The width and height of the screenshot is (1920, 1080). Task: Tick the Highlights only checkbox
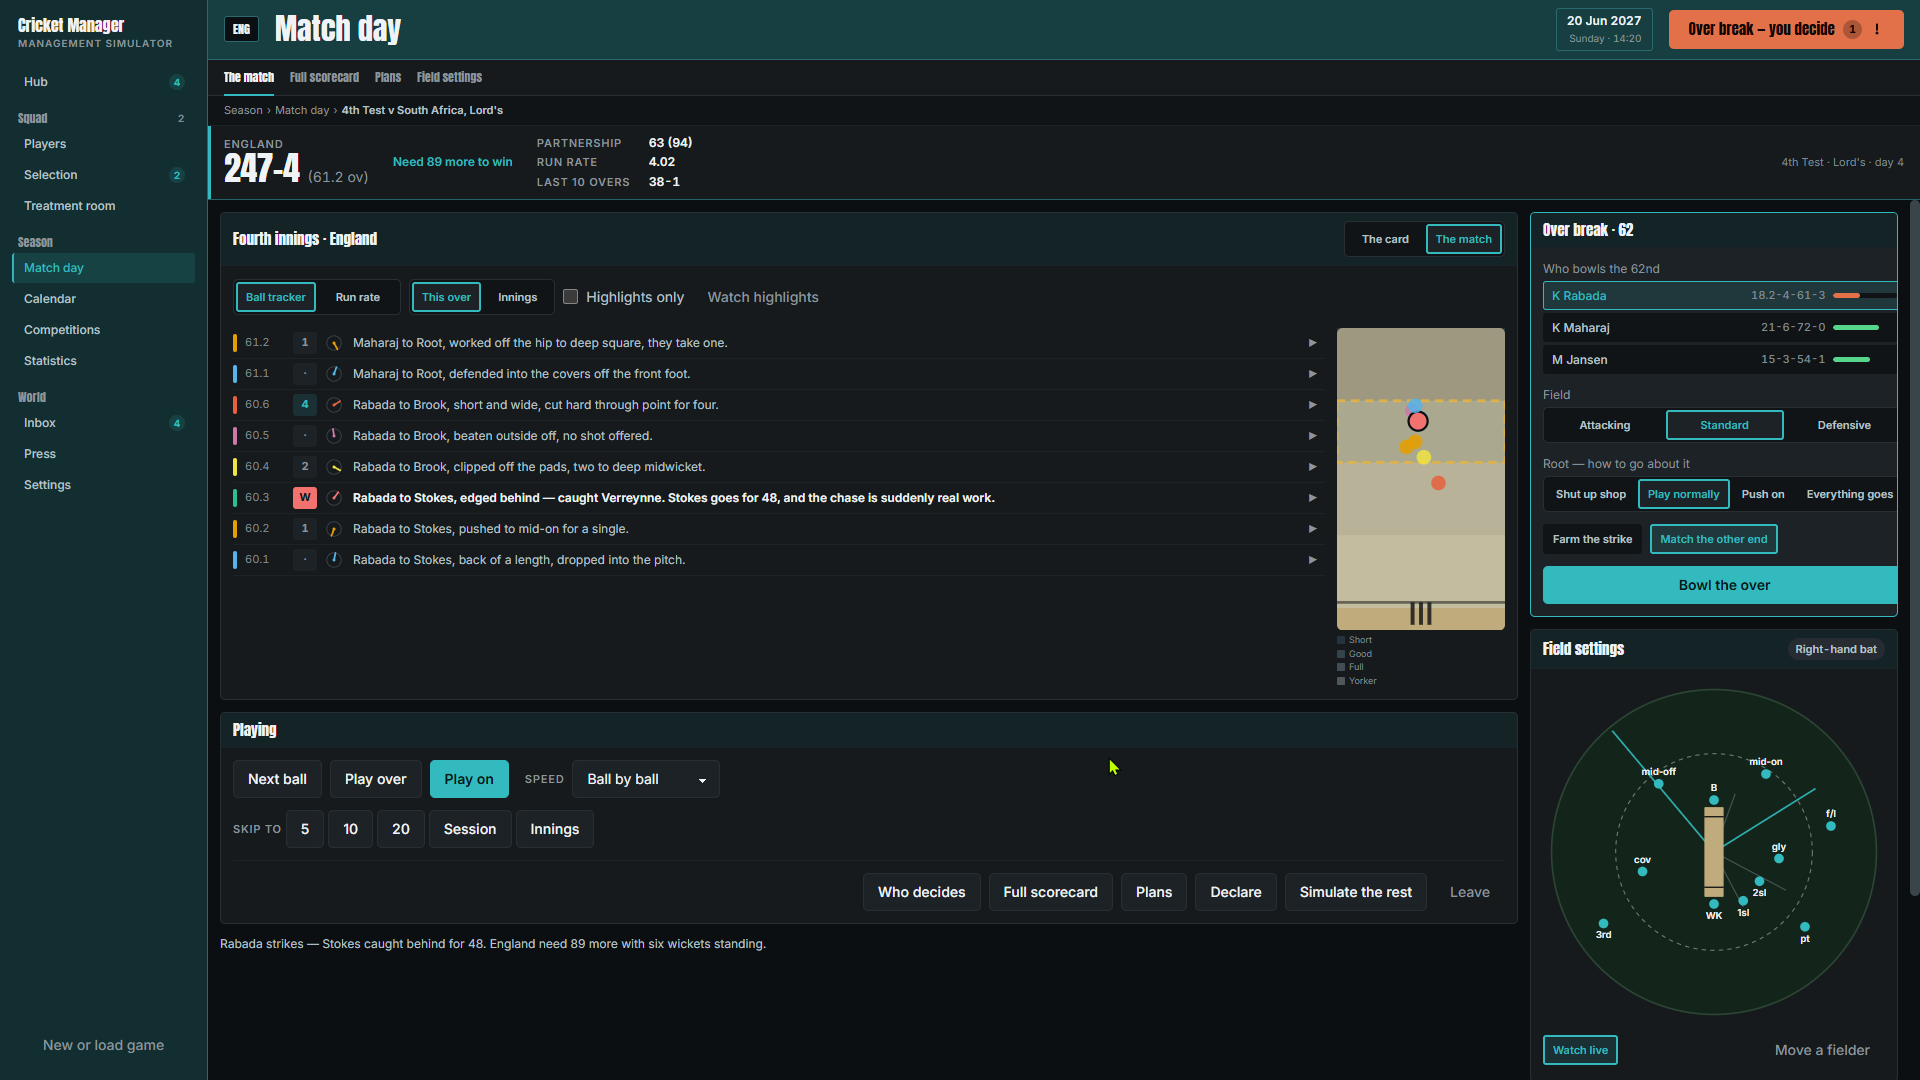tap(570, 297)
